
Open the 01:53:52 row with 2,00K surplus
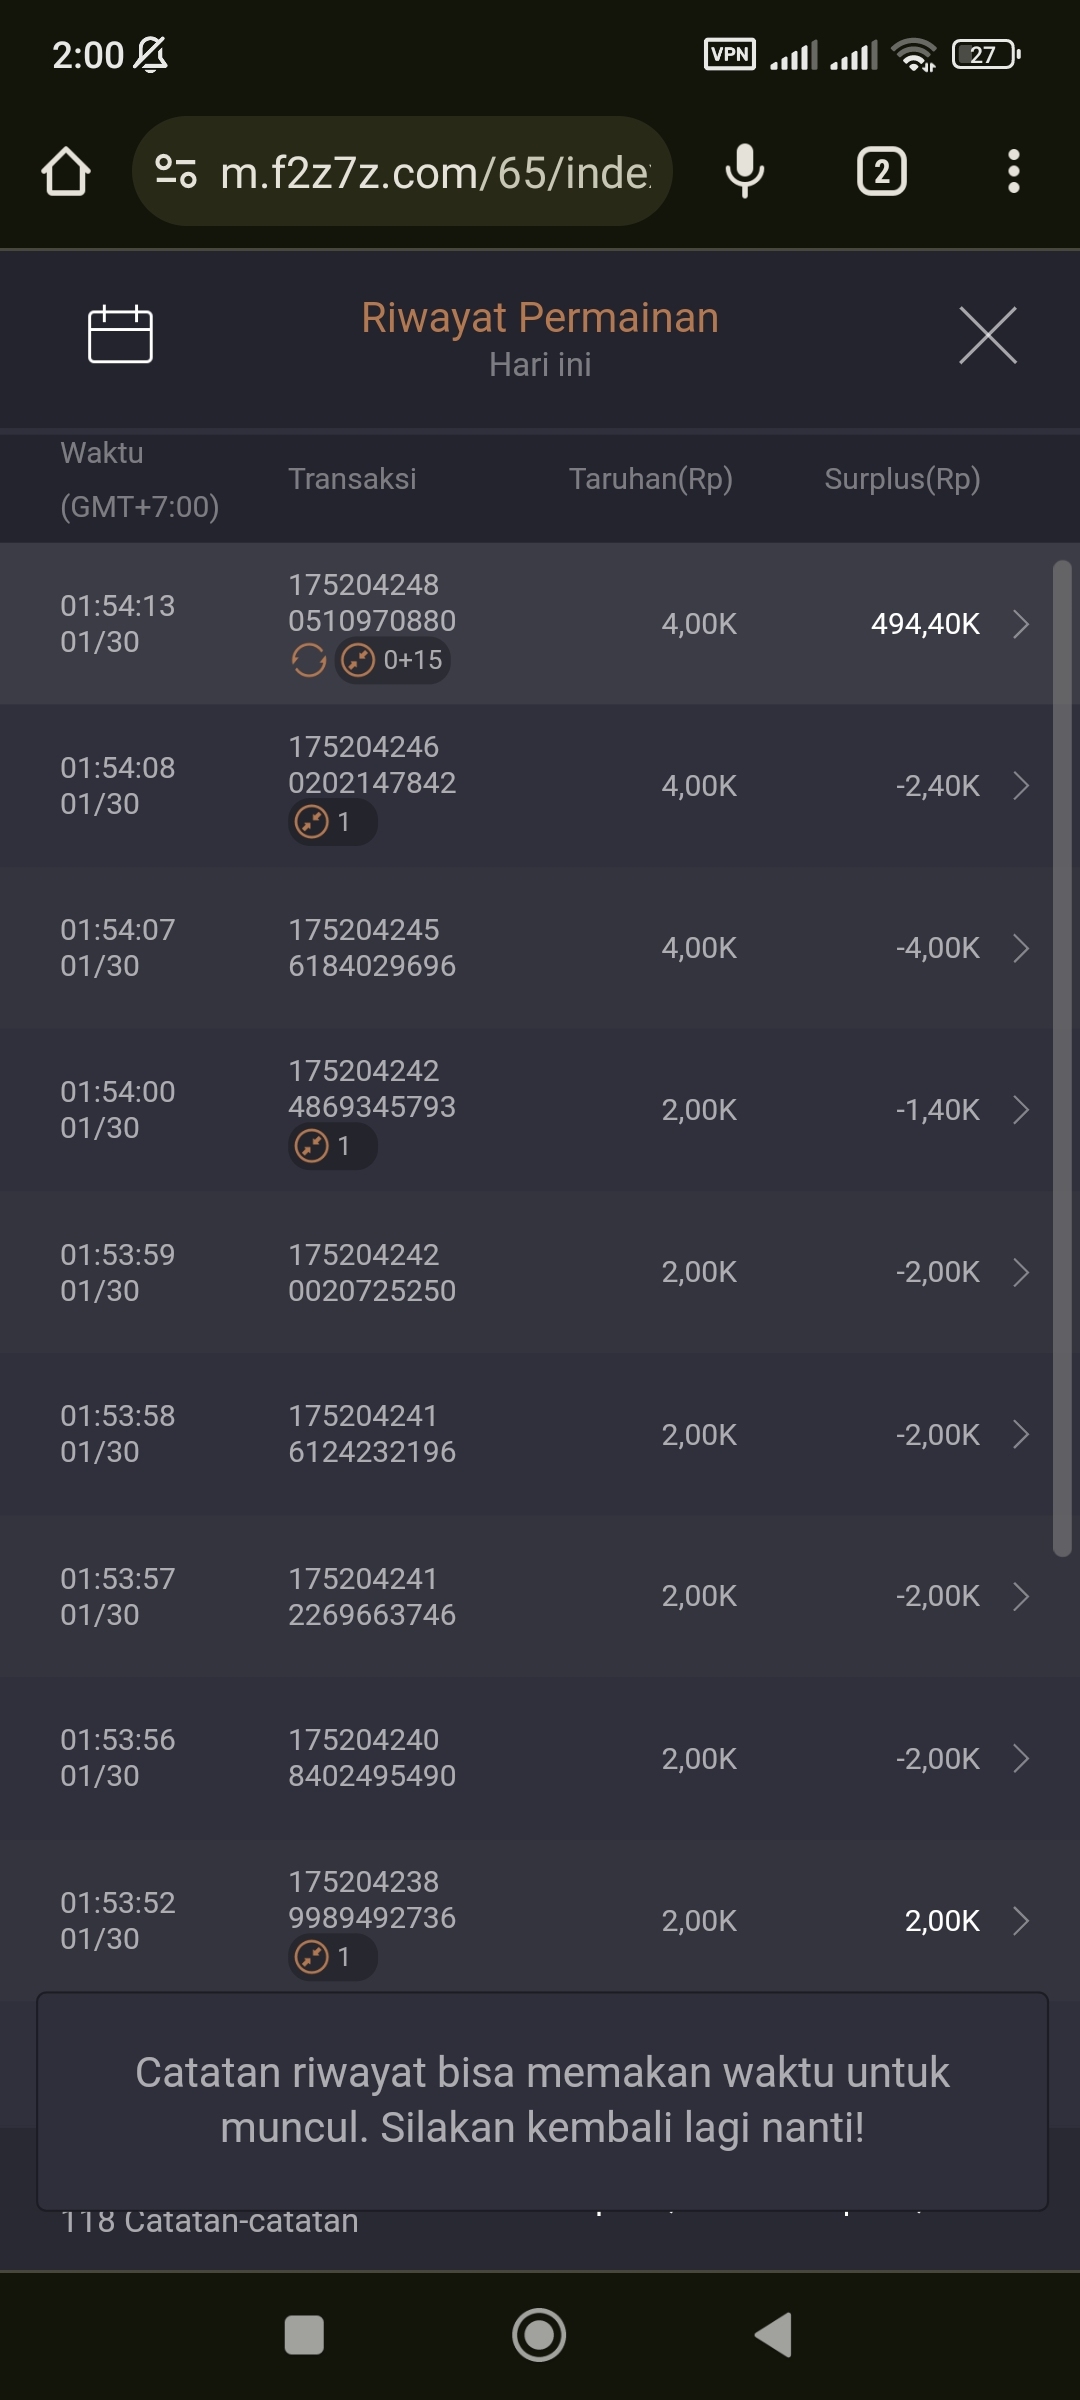tap(1020, 1920)
